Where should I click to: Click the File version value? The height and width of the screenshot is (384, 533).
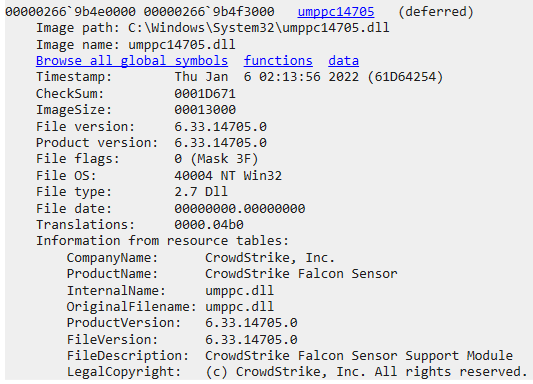point(221,126)
